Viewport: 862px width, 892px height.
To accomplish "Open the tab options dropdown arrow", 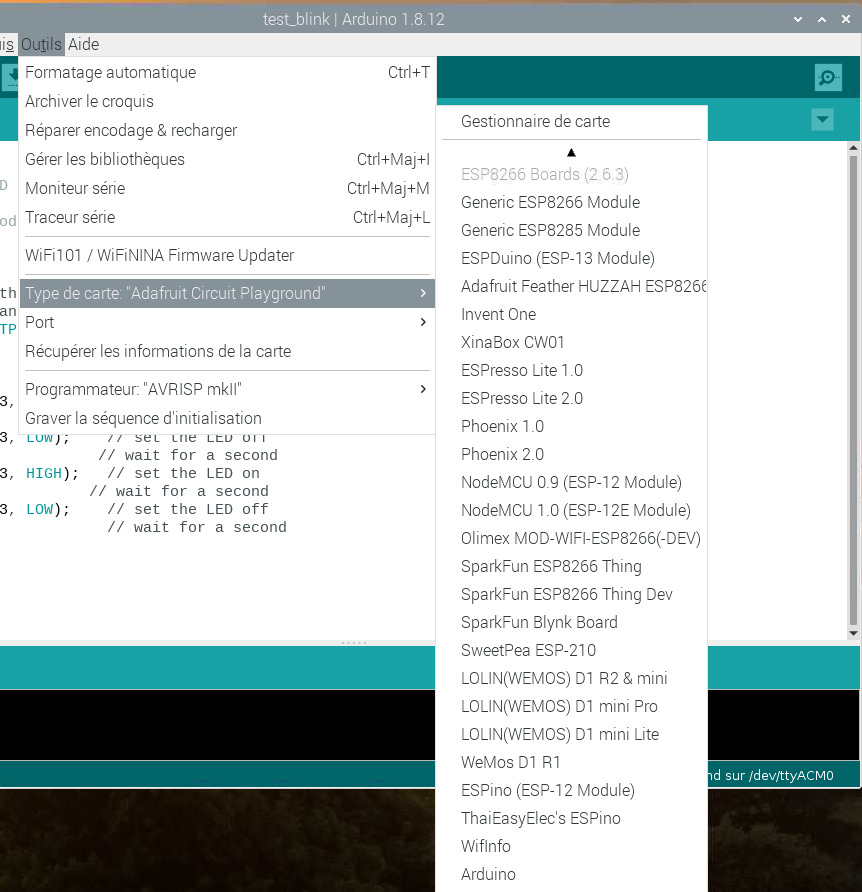I will [822, 119].
